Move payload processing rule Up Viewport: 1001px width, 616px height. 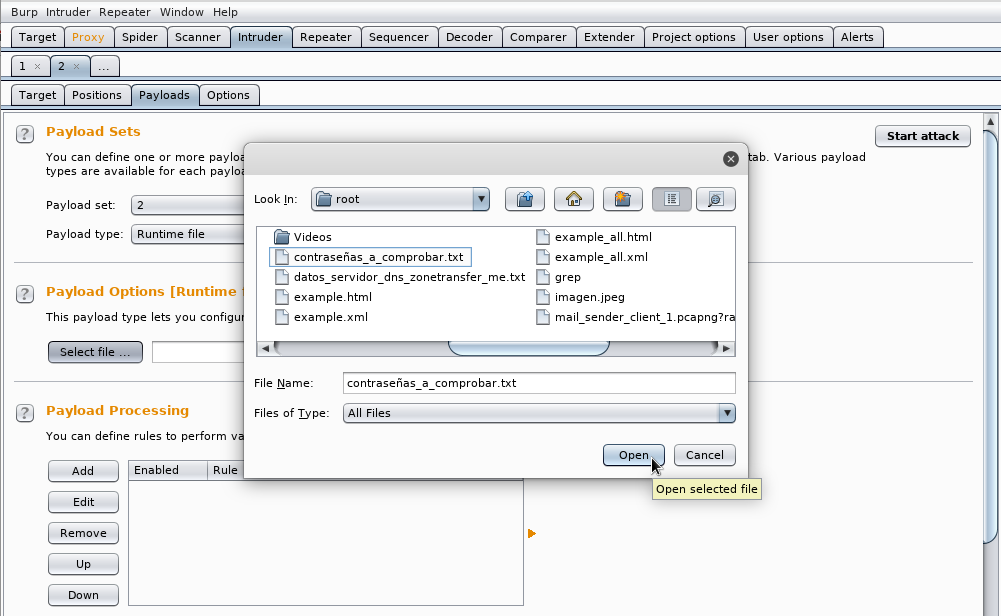pyautogui.click(x=83, y=564)
